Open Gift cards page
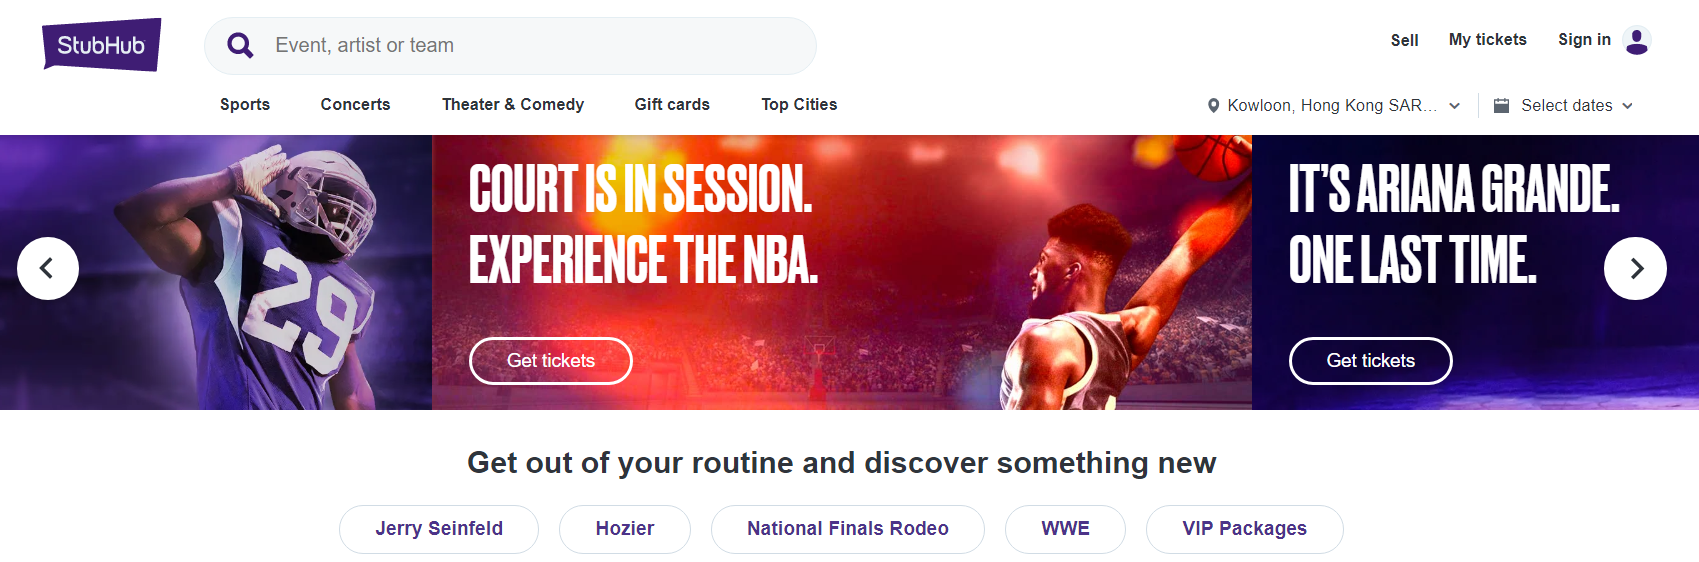 (x=672, y=104)
